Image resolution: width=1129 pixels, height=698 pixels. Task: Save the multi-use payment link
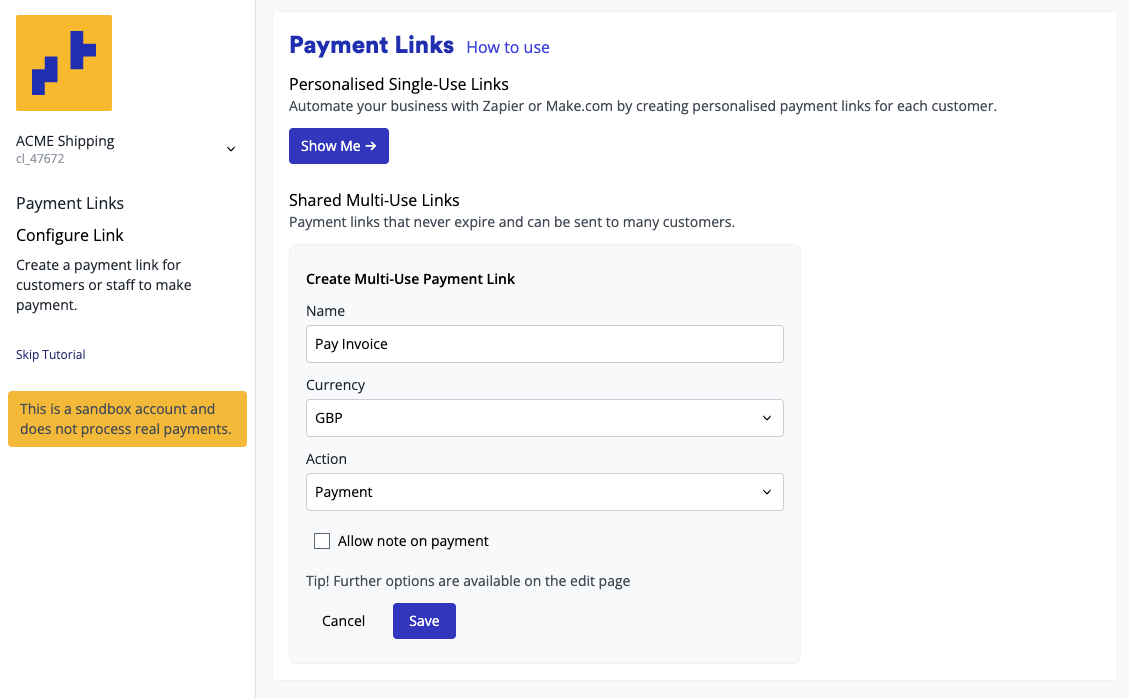click(424, 621)
